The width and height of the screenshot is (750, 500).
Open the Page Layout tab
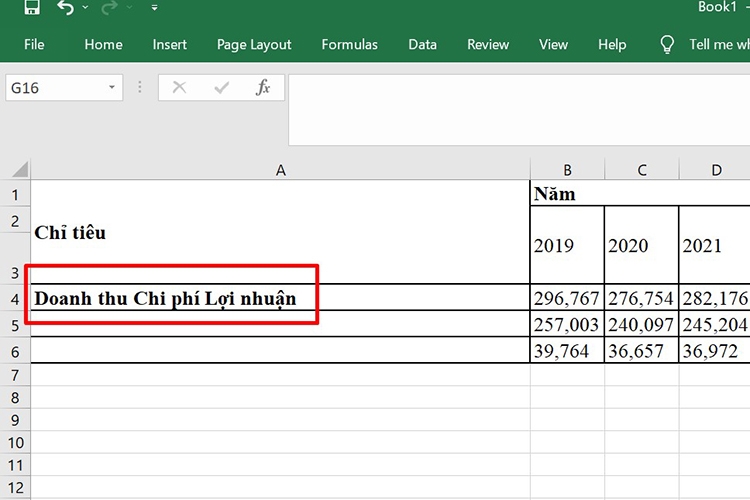pos(254,44)
